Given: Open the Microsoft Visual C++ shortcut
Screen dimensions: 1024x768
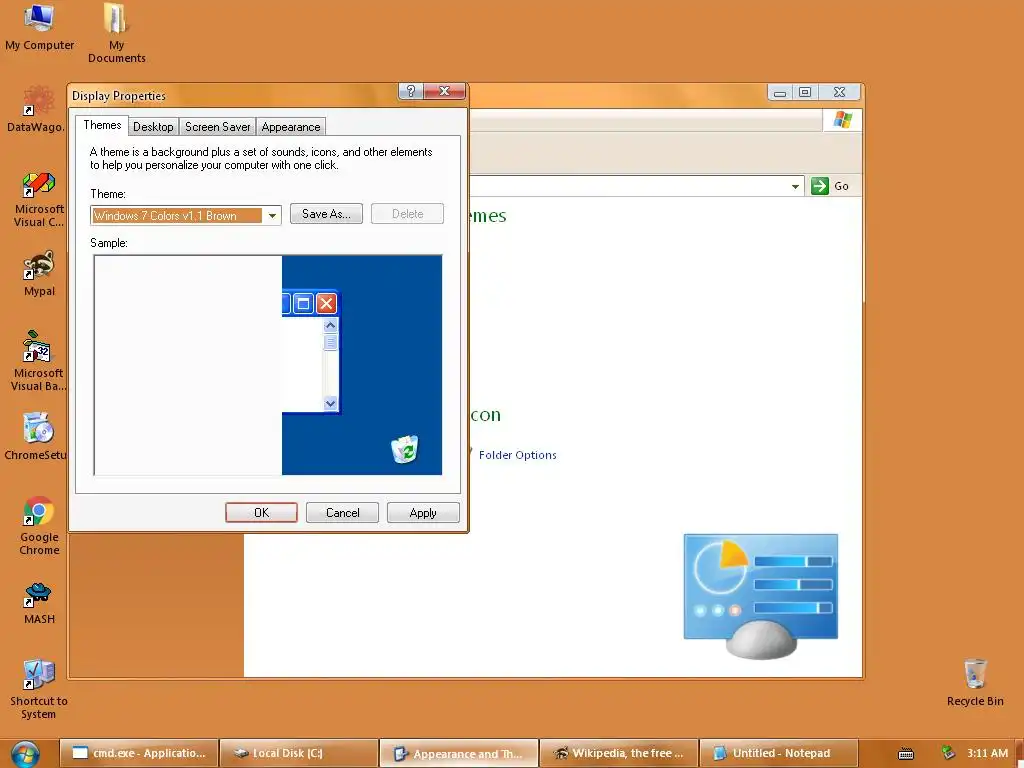Looking at the screenshot, I should point(39,199).
